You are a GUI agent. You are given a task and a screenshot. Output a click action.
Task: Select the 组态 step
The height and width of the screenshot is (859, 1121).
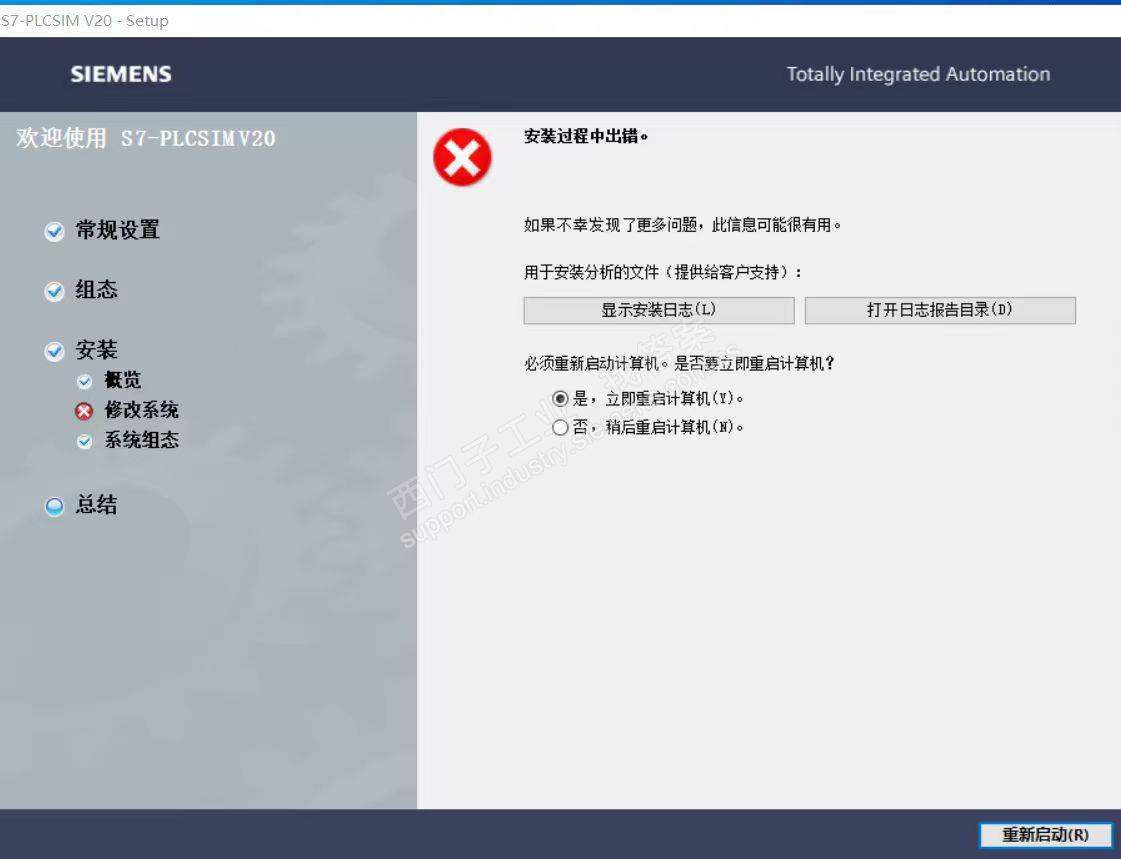(97, 290)
